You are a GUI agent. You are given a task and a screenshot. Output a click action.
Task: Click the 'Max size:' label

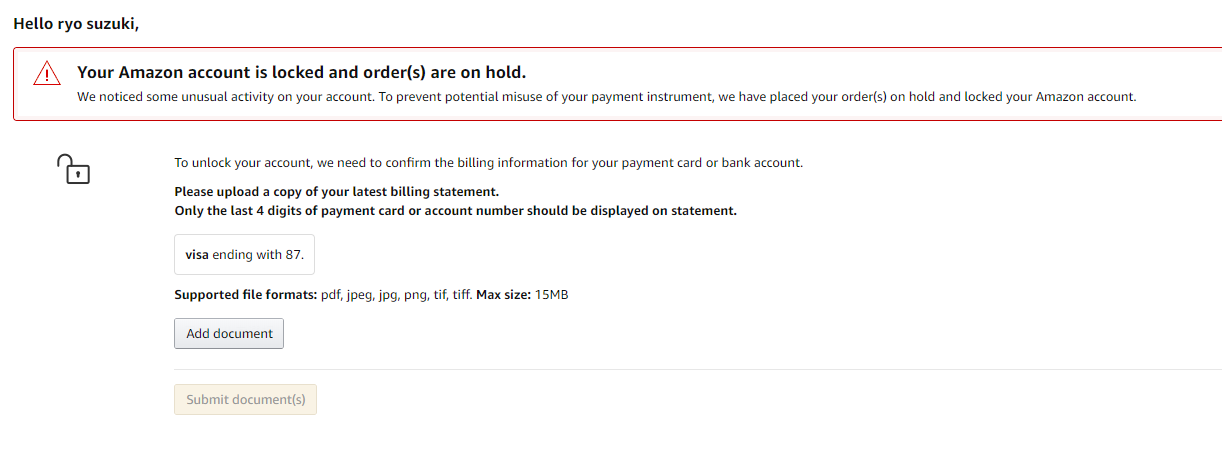click(503, 295)
